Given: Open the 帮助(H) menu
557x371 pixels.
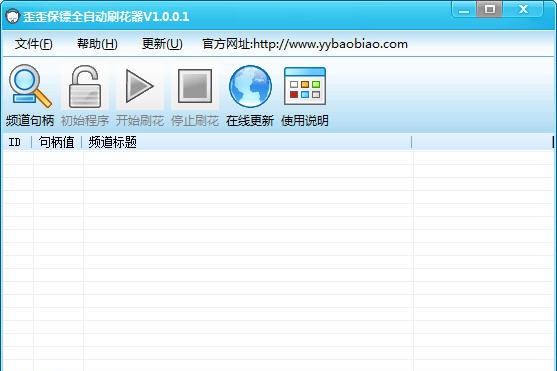Looking at the screenshot, I should click(97, 44).
